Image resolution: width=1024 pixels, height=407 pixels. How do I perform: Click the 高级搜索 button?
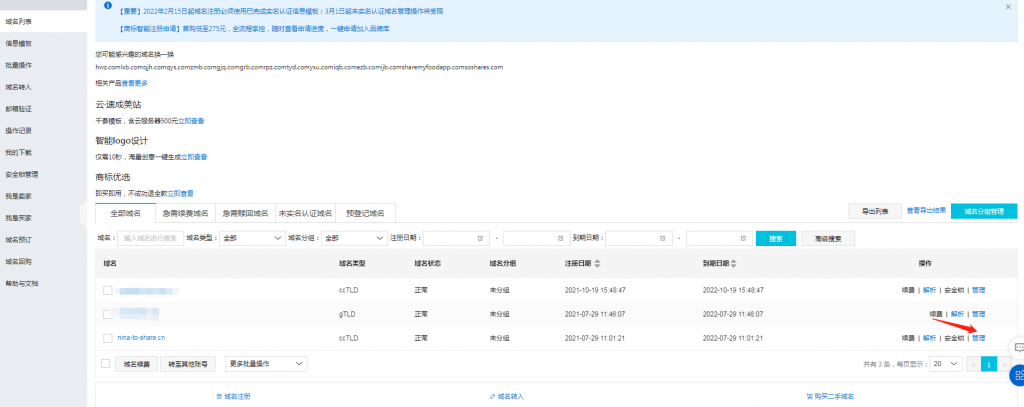(x=828, y=238)
